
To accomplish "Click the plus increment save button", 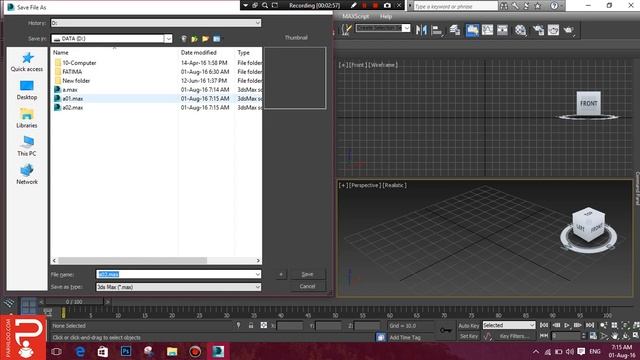I will [x=281, y=274].
